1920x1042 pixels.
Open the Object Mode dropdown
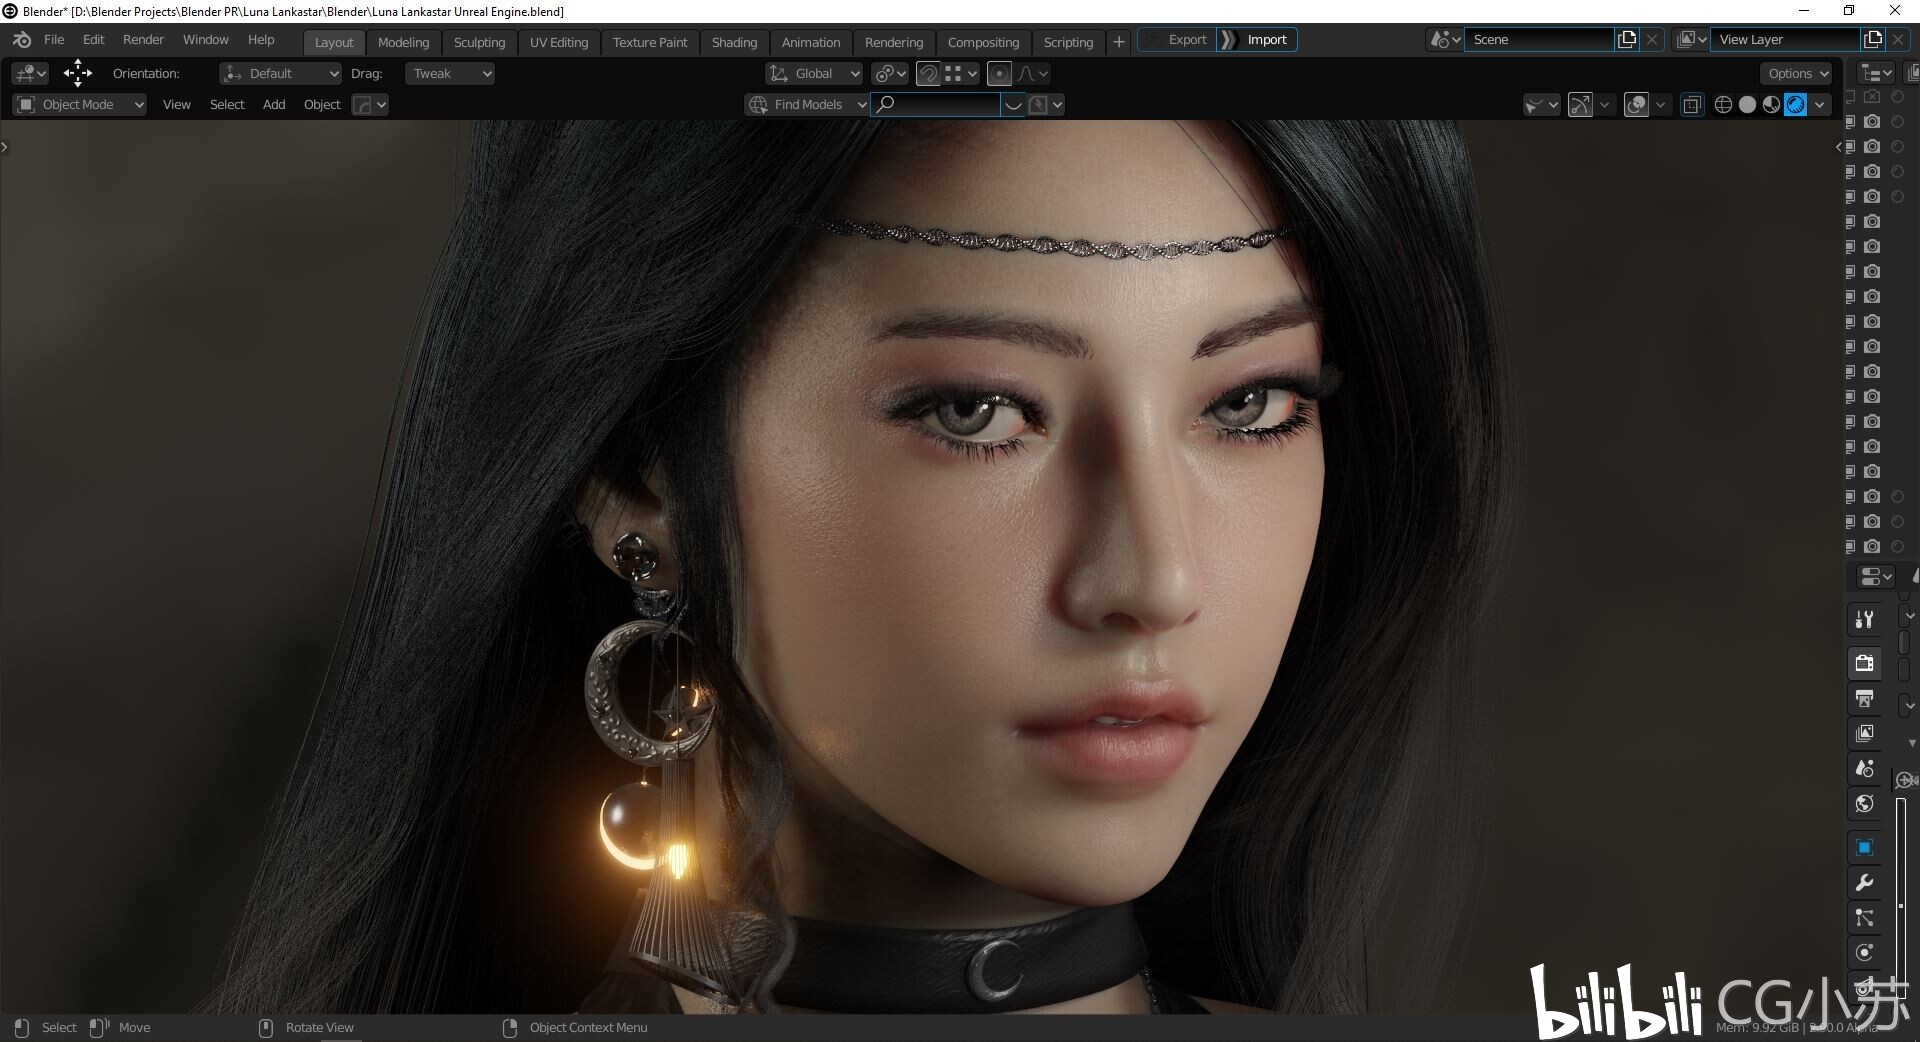point(79,104)
